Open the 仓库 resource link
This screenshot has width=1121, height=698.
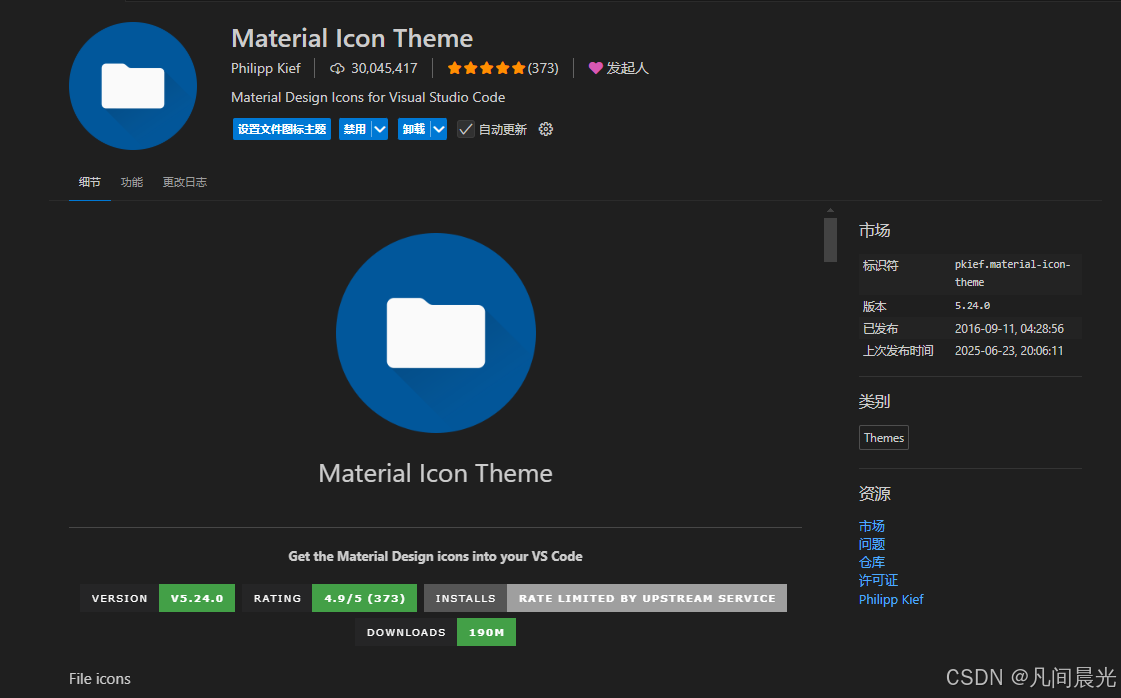pos(871,562)
